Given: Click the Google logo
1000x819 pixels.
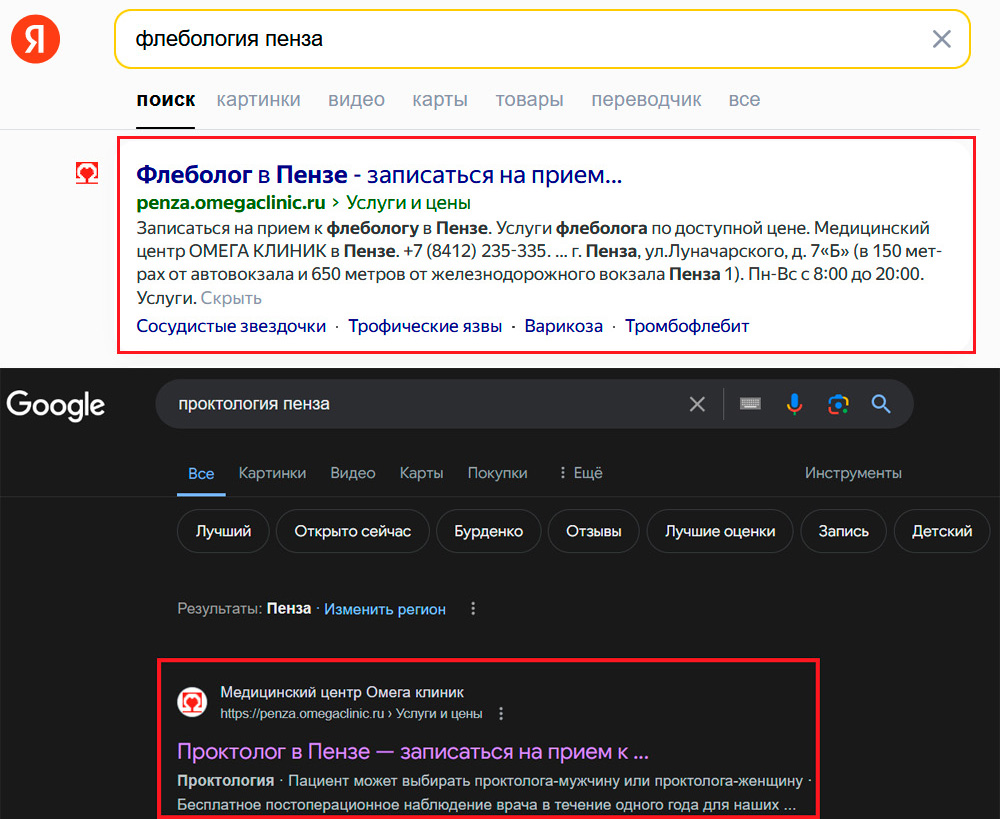Looking at the screenshot, I should click(55, 405).
